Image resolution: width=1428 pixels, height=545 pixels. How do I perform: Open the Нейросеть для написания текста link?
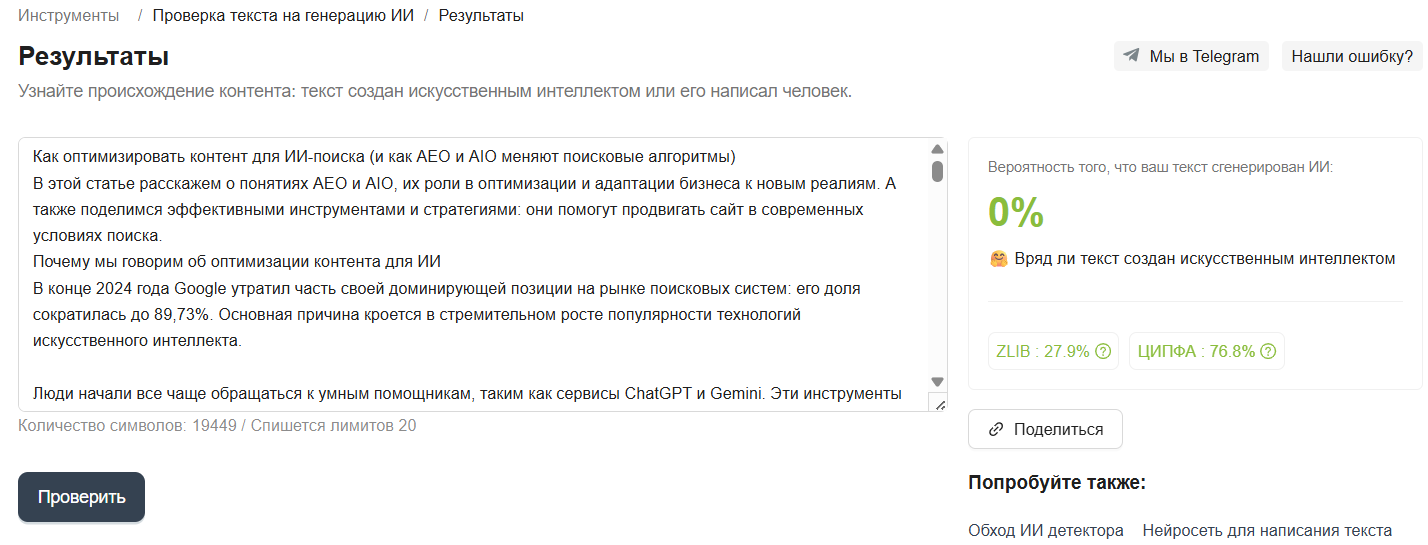click(1267, 530)
